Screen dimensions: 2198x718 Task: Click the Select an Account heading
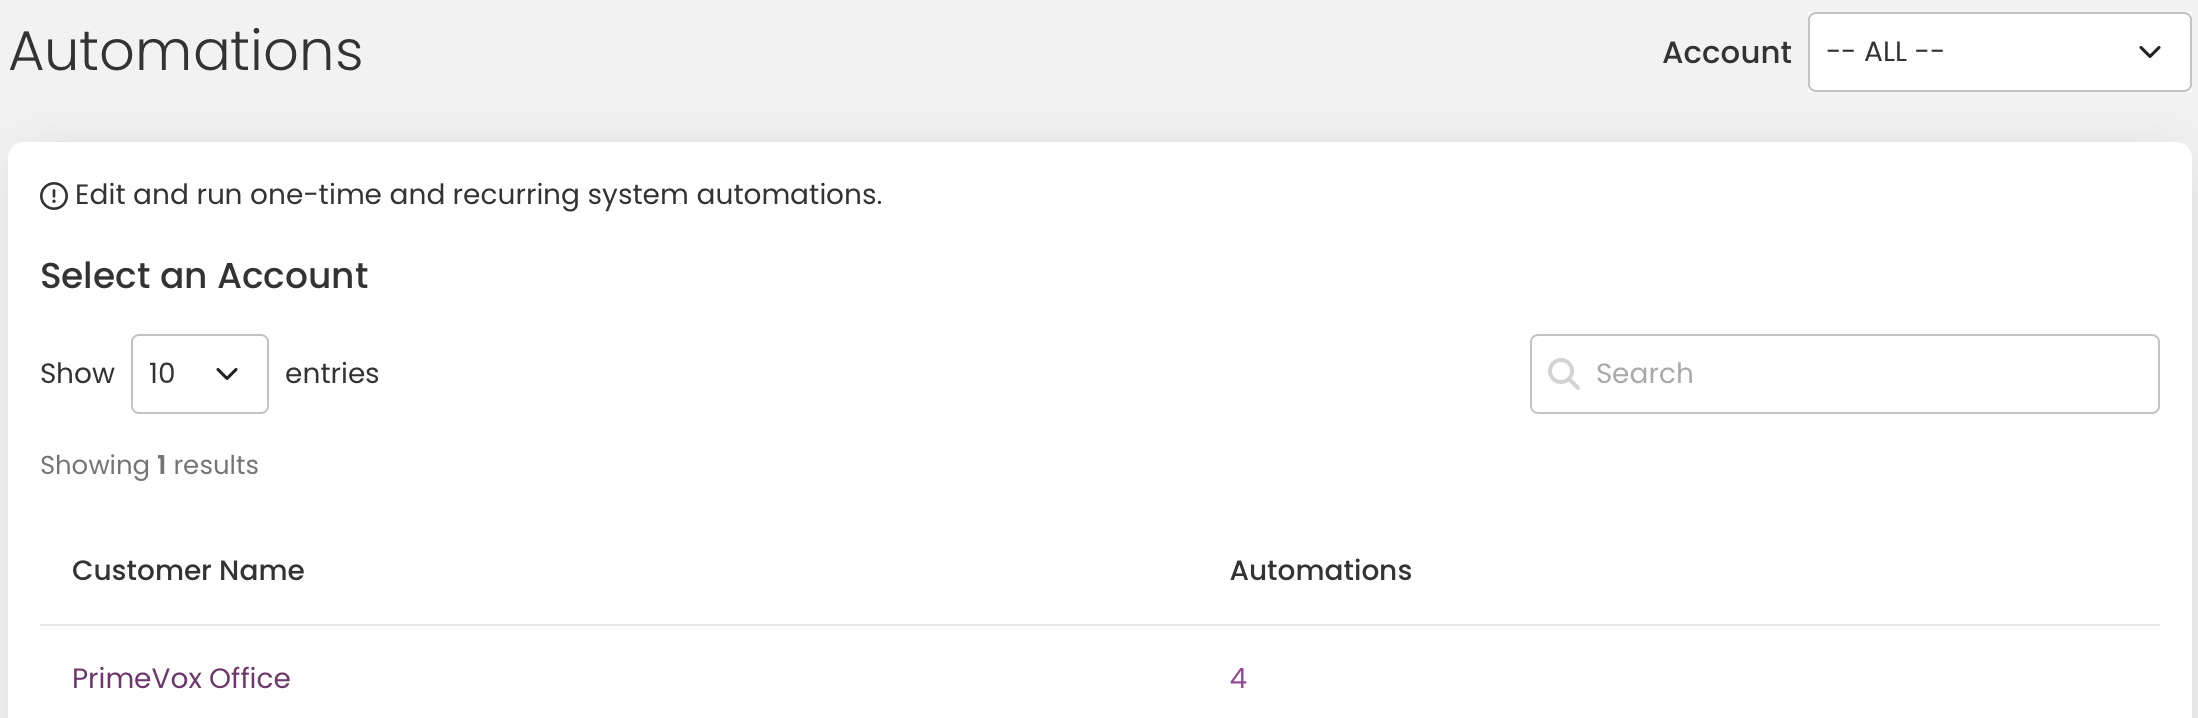pyautogui.click(x=204, y=276)
